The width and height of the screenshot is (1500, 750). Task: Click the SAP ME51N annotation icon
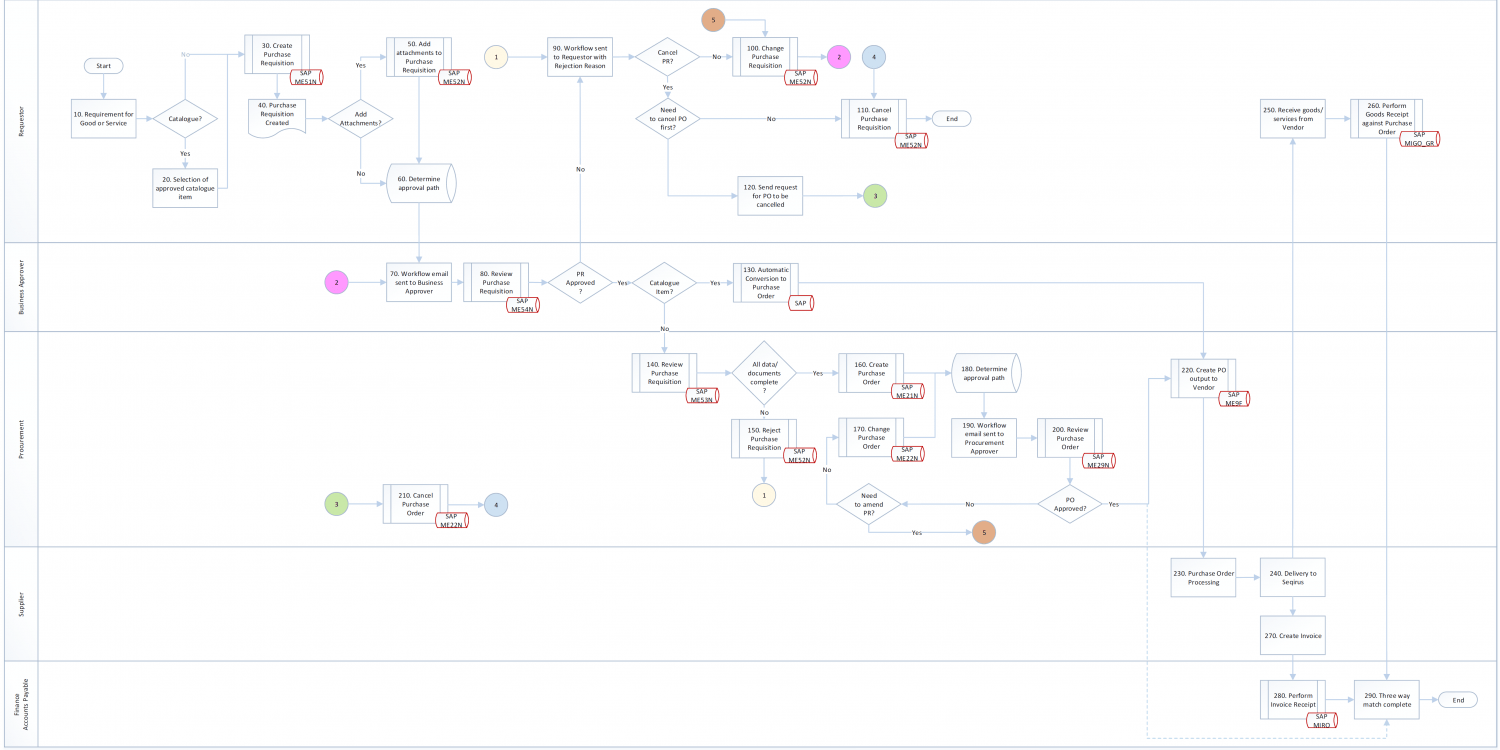coord(306,76)
